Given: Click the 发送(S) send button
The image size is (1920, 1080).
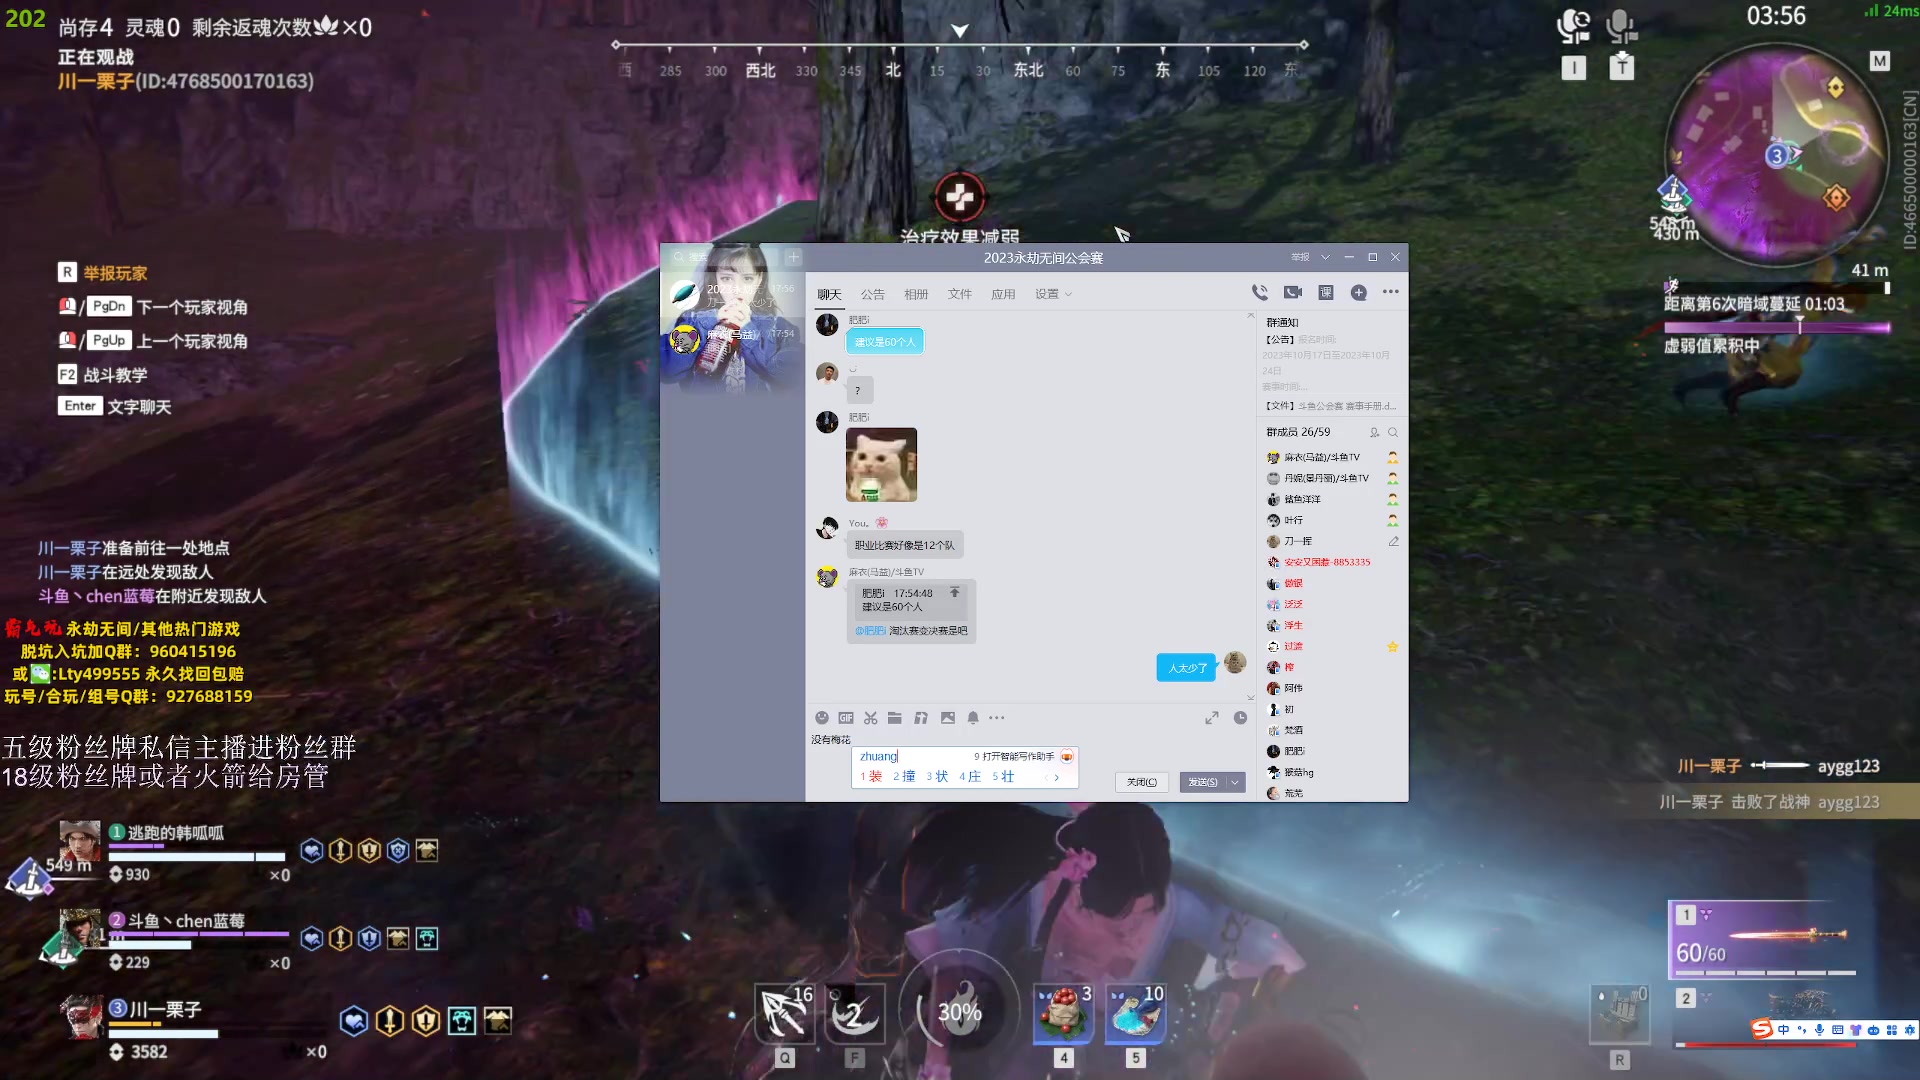Looking at the screenshot, I should 1203,782.
